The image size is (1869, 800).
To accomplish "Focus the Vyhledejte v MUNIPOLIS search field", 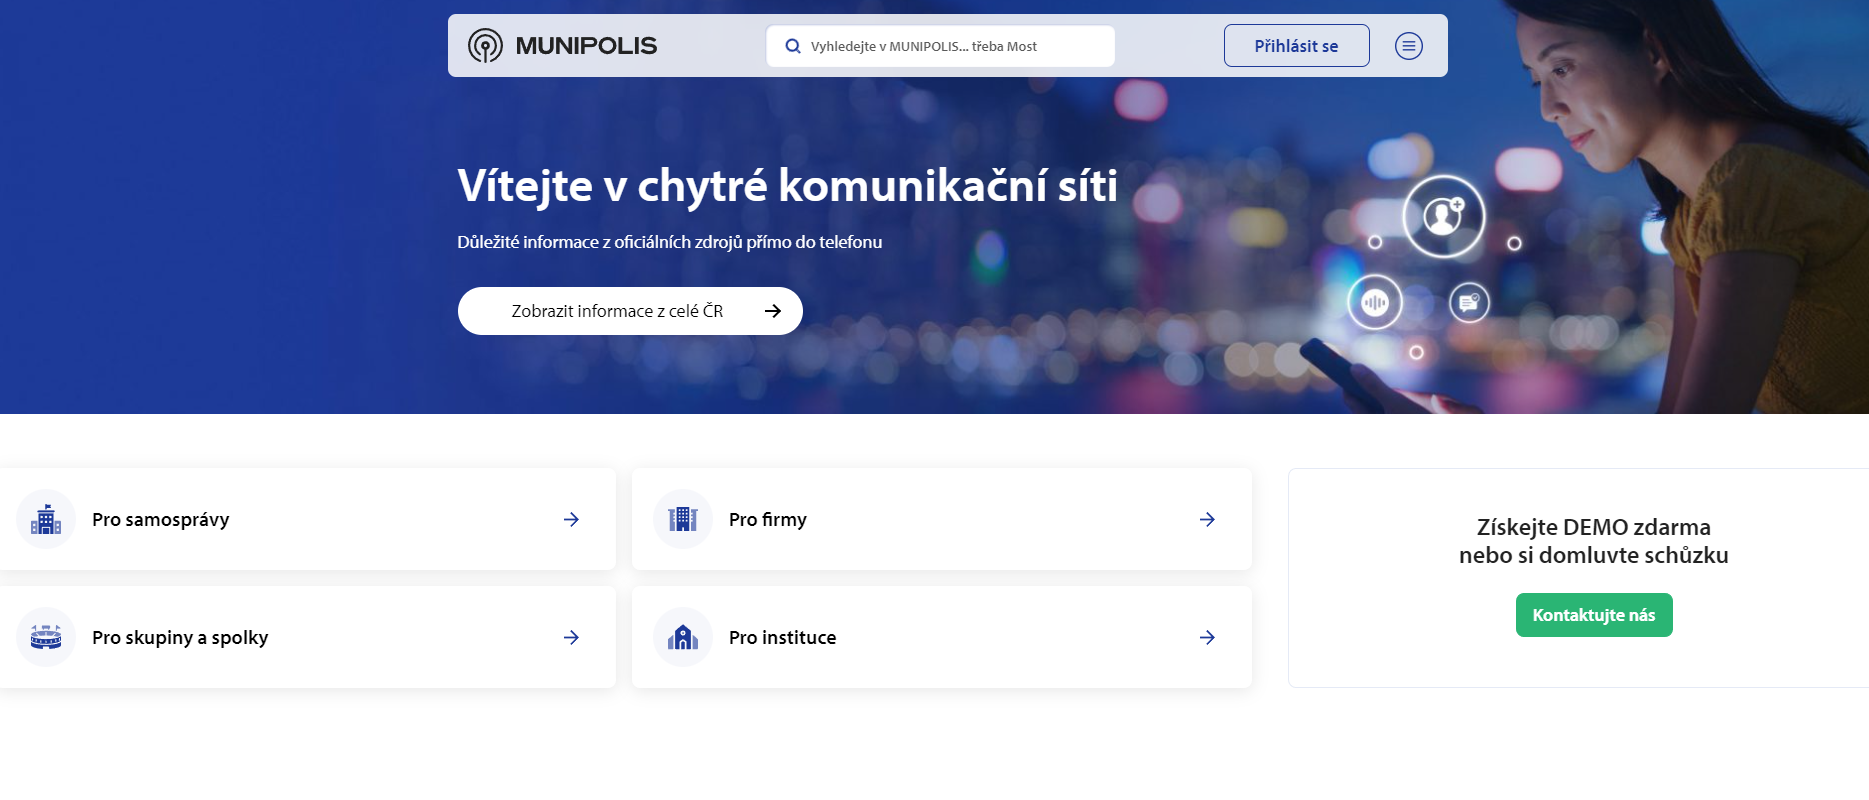I will pos(950,46).
